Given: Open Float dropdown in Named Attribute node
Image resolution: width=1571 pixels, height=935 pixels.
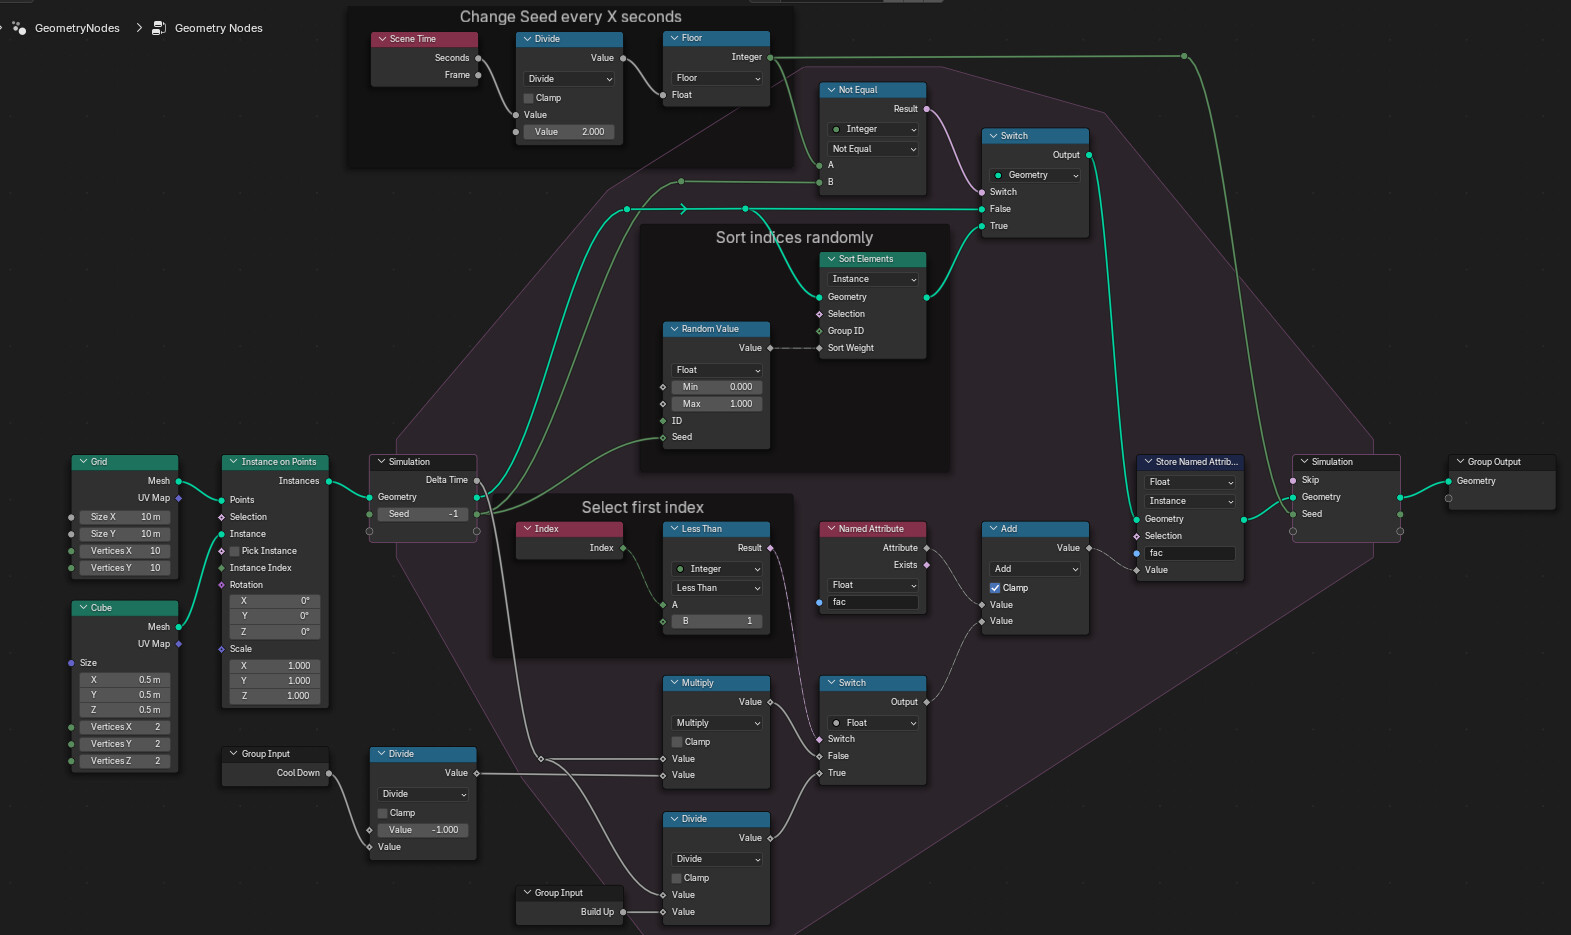Looking at the screenshot, I should coord(873,585).
